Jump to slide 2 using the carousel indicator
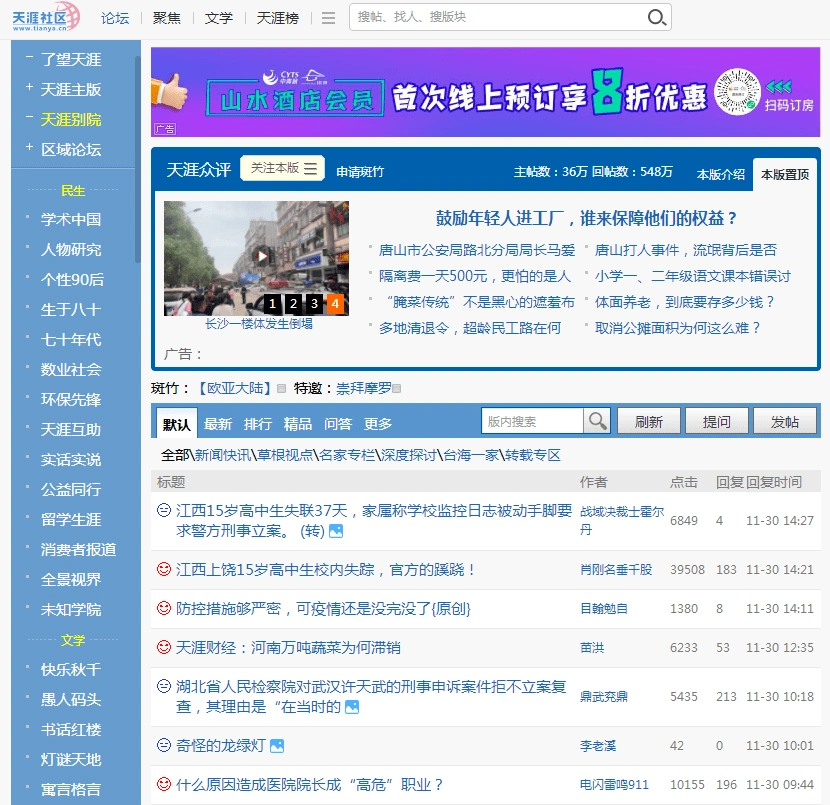 pyautogui.click(x=291, y=303)
